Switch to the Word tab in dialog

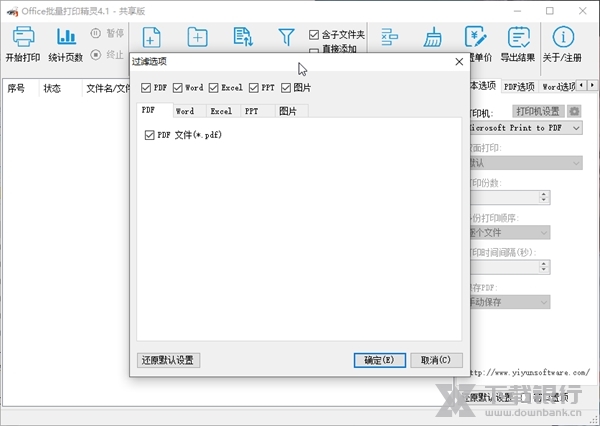189,111
